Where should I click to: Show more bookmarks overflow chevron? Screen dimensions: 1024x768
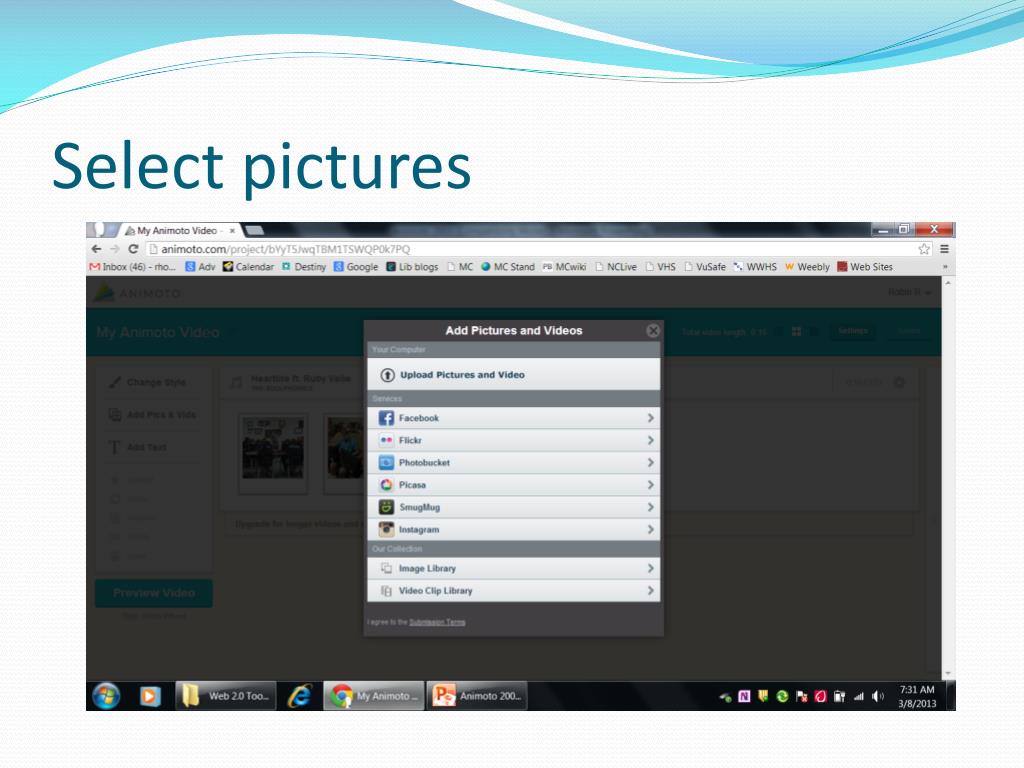tap(944, 266)
